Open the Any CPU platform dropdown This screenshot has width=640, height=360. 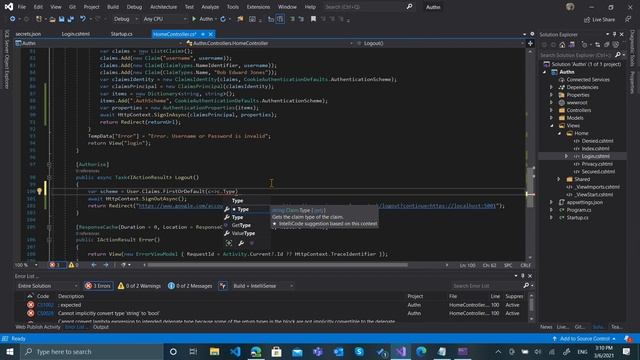click(x=164, y=19)
